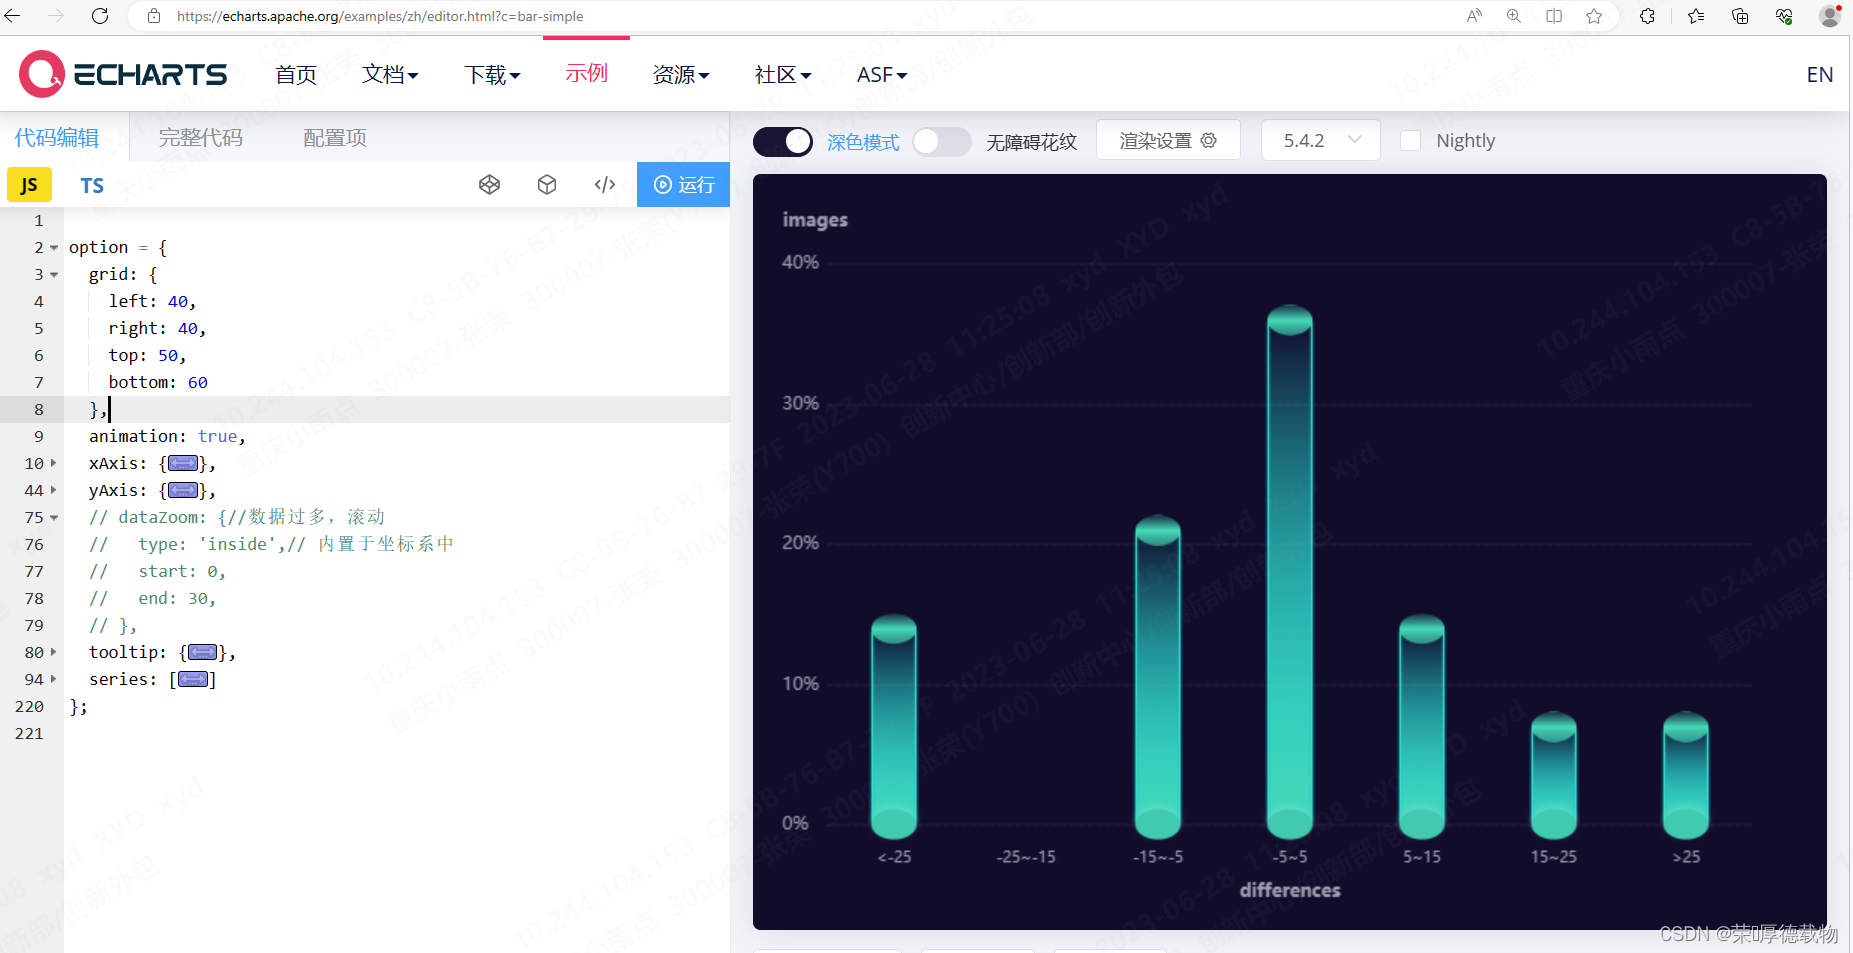Turn off the 深色模式 dark mode toggle
The width and height of the screenshot is (1853, 953).
point(783,141)
